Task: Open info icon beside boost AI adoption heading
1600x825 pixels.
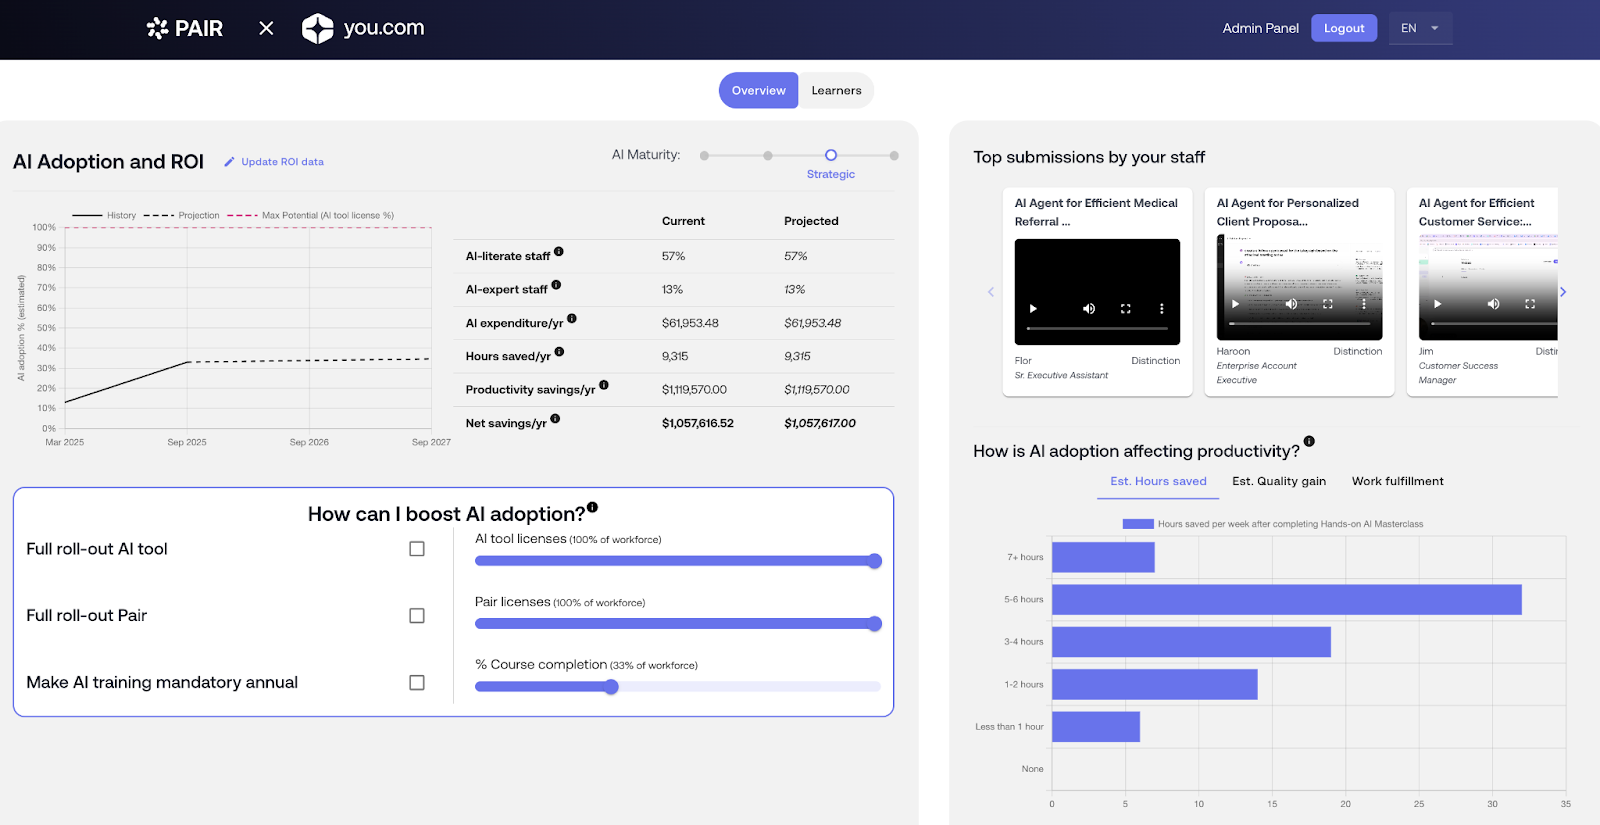Action: point(592,508)
